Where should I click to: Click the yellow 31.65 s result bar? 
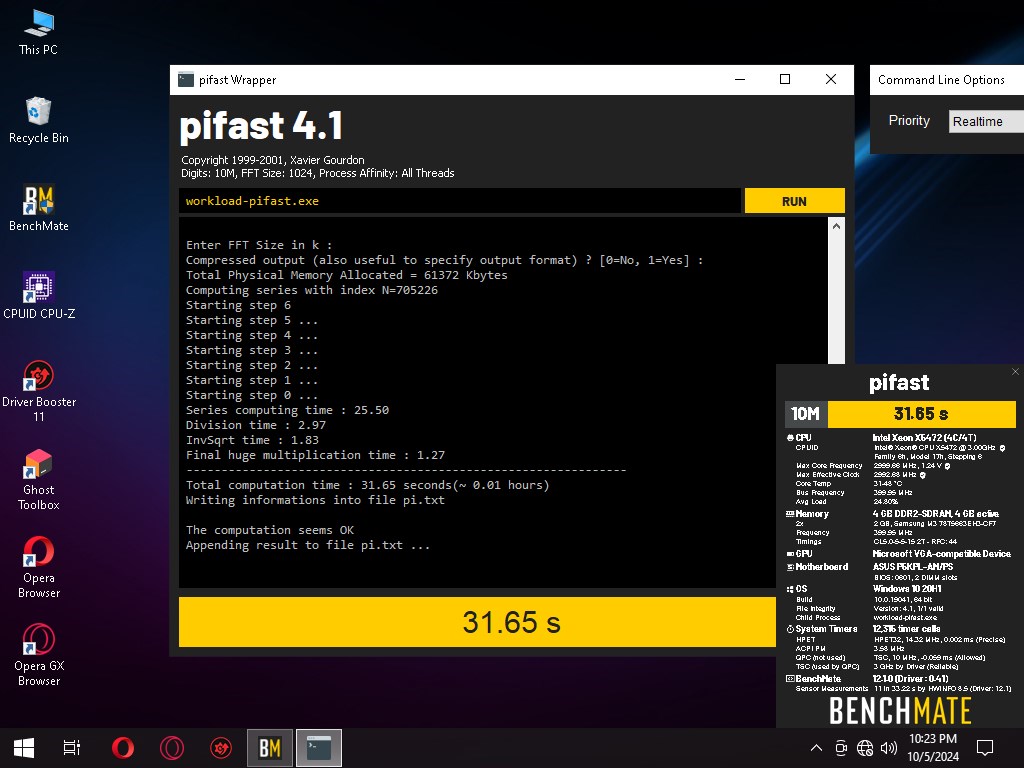pos(477,622)
